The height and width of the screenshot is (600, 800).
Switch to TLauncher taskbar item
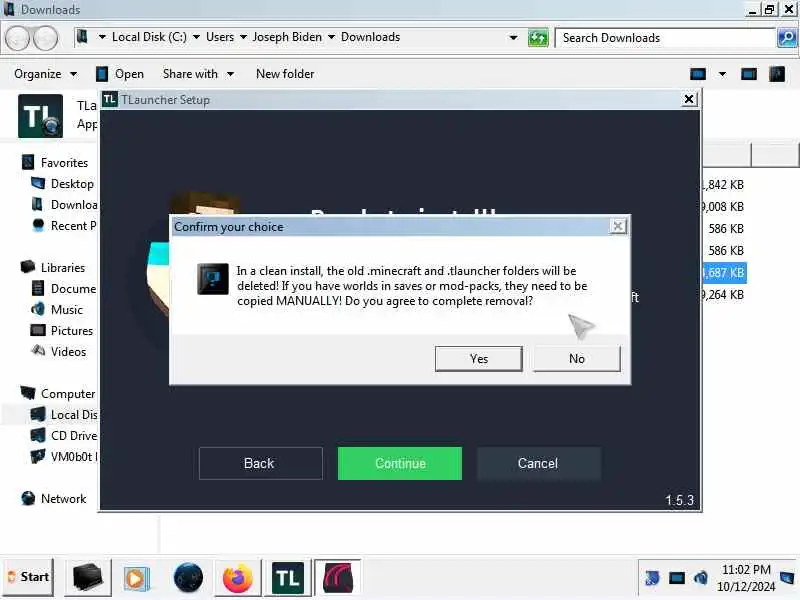[x=288, y=578]
